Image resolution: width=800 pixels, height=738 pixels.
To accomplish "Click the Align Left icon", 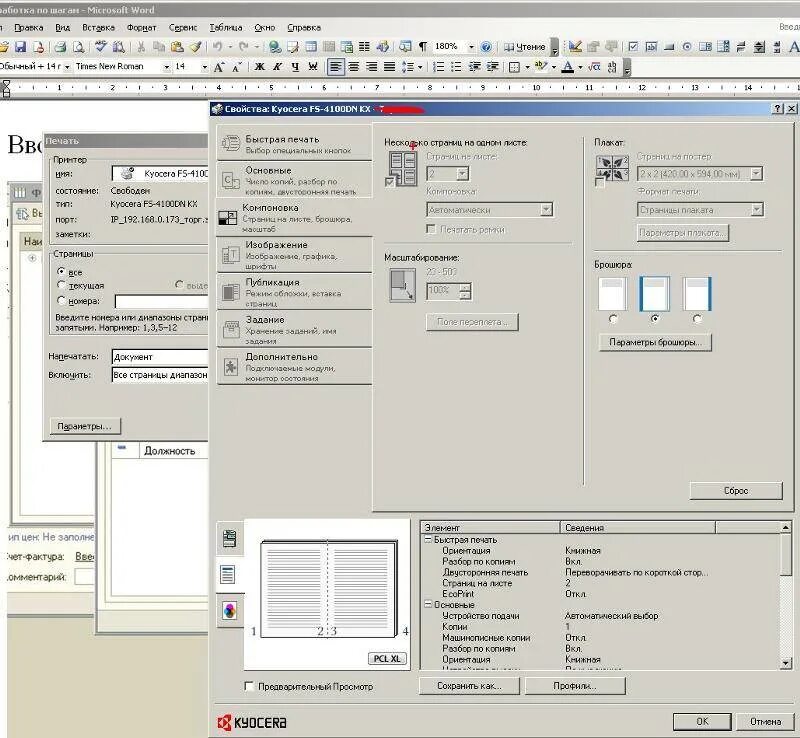I will 335,67.
